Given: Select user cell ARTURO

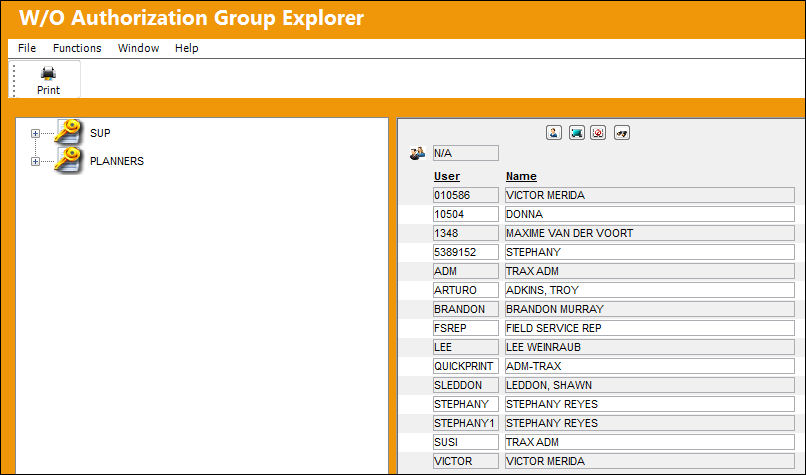Looking at the screenshot, I should click(466, 290).
